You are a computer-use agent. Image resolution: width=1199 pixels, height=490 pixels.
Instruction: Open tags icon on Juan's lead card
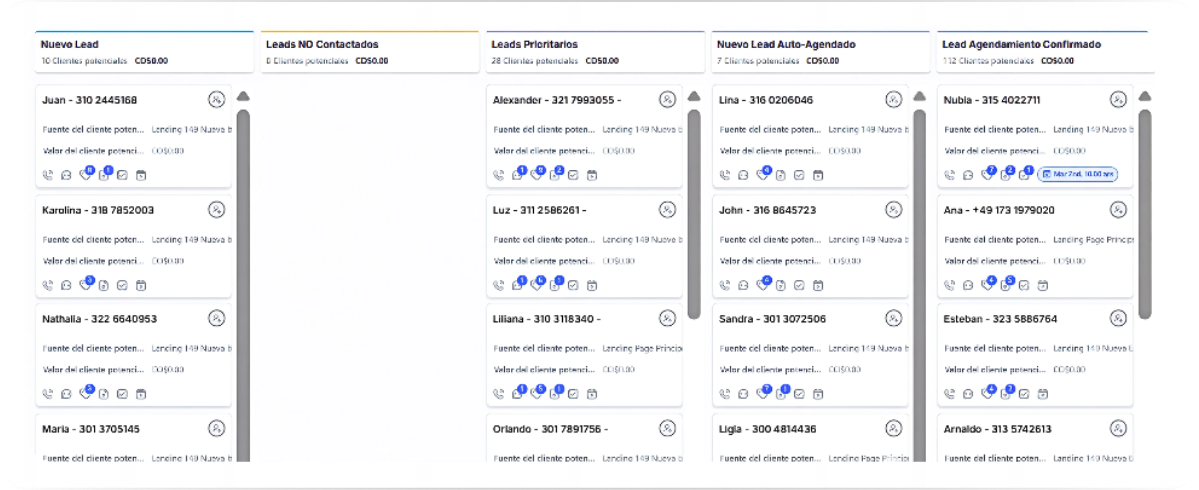pos(85,175)
